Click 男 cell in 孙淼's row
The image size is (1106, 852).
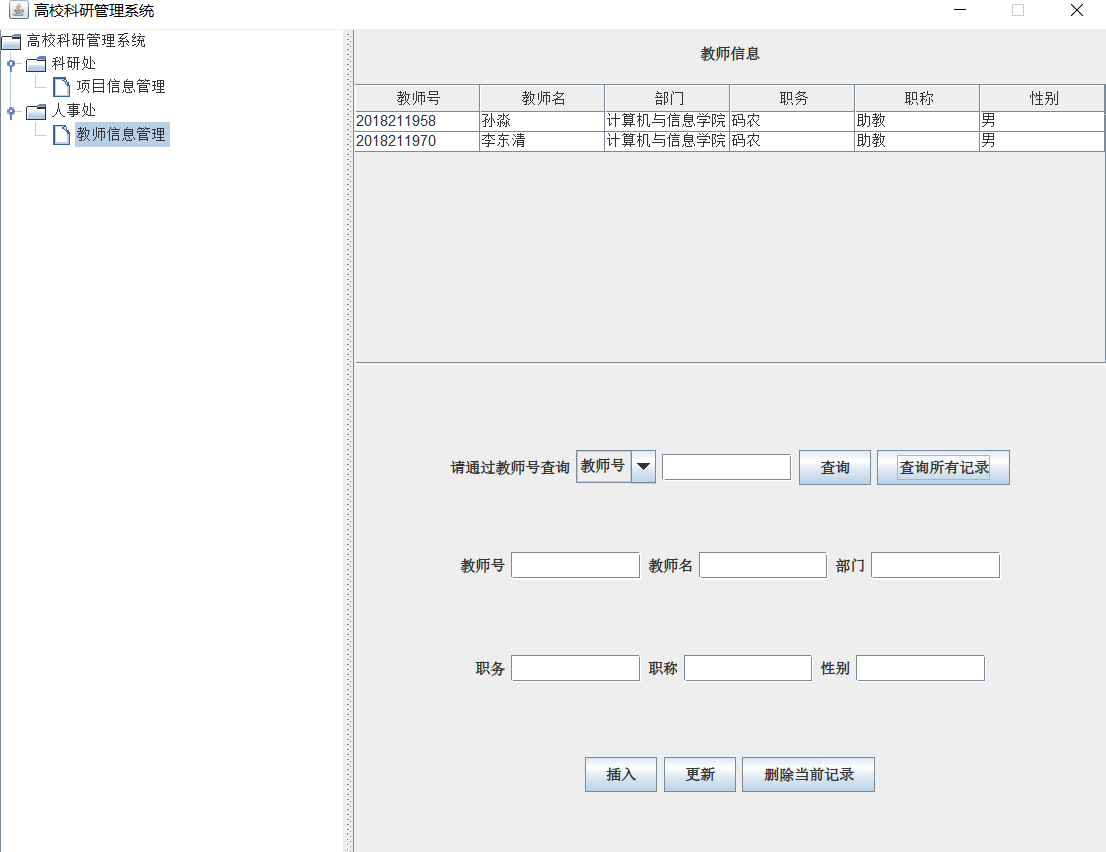click(x=1042, y=121)
